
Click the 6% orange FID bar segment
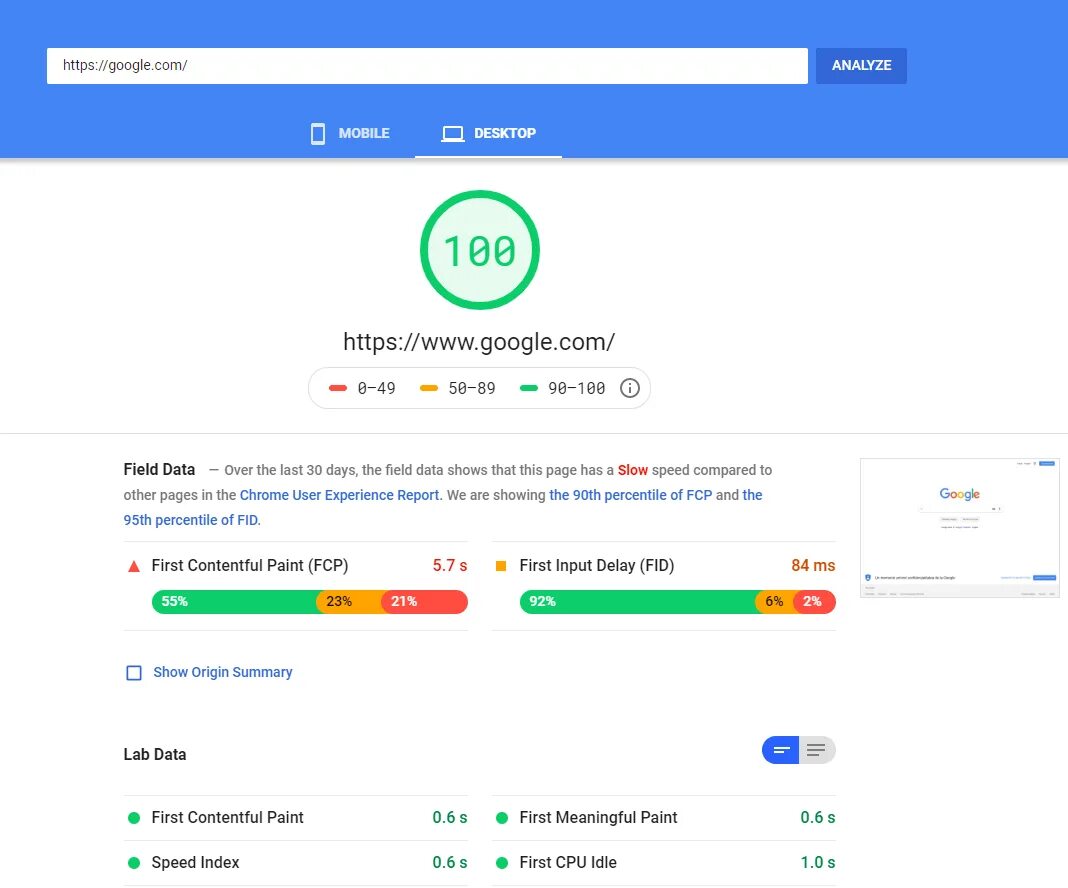click(x=774, y=602)
